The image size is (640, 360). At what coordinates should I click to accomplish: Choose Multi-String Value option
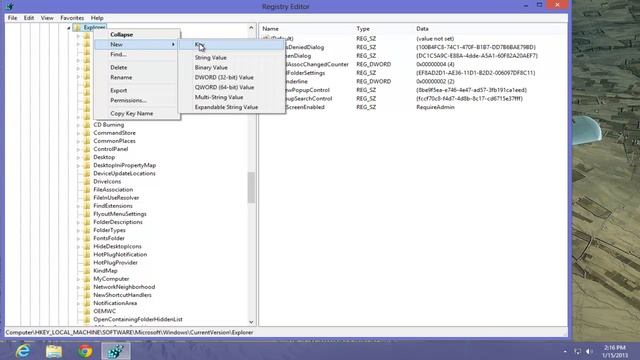click(231, 97)
